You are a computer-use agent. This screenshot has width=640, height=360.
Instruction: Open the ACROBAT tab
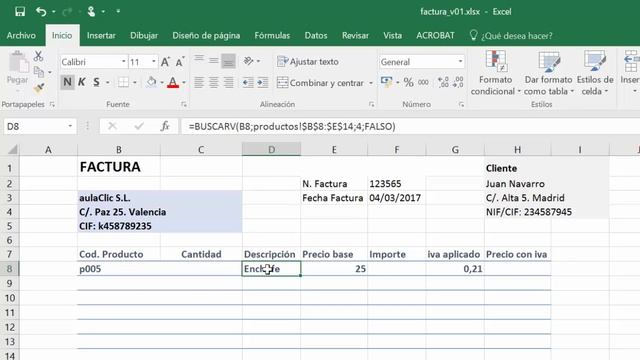pos(435,36)
